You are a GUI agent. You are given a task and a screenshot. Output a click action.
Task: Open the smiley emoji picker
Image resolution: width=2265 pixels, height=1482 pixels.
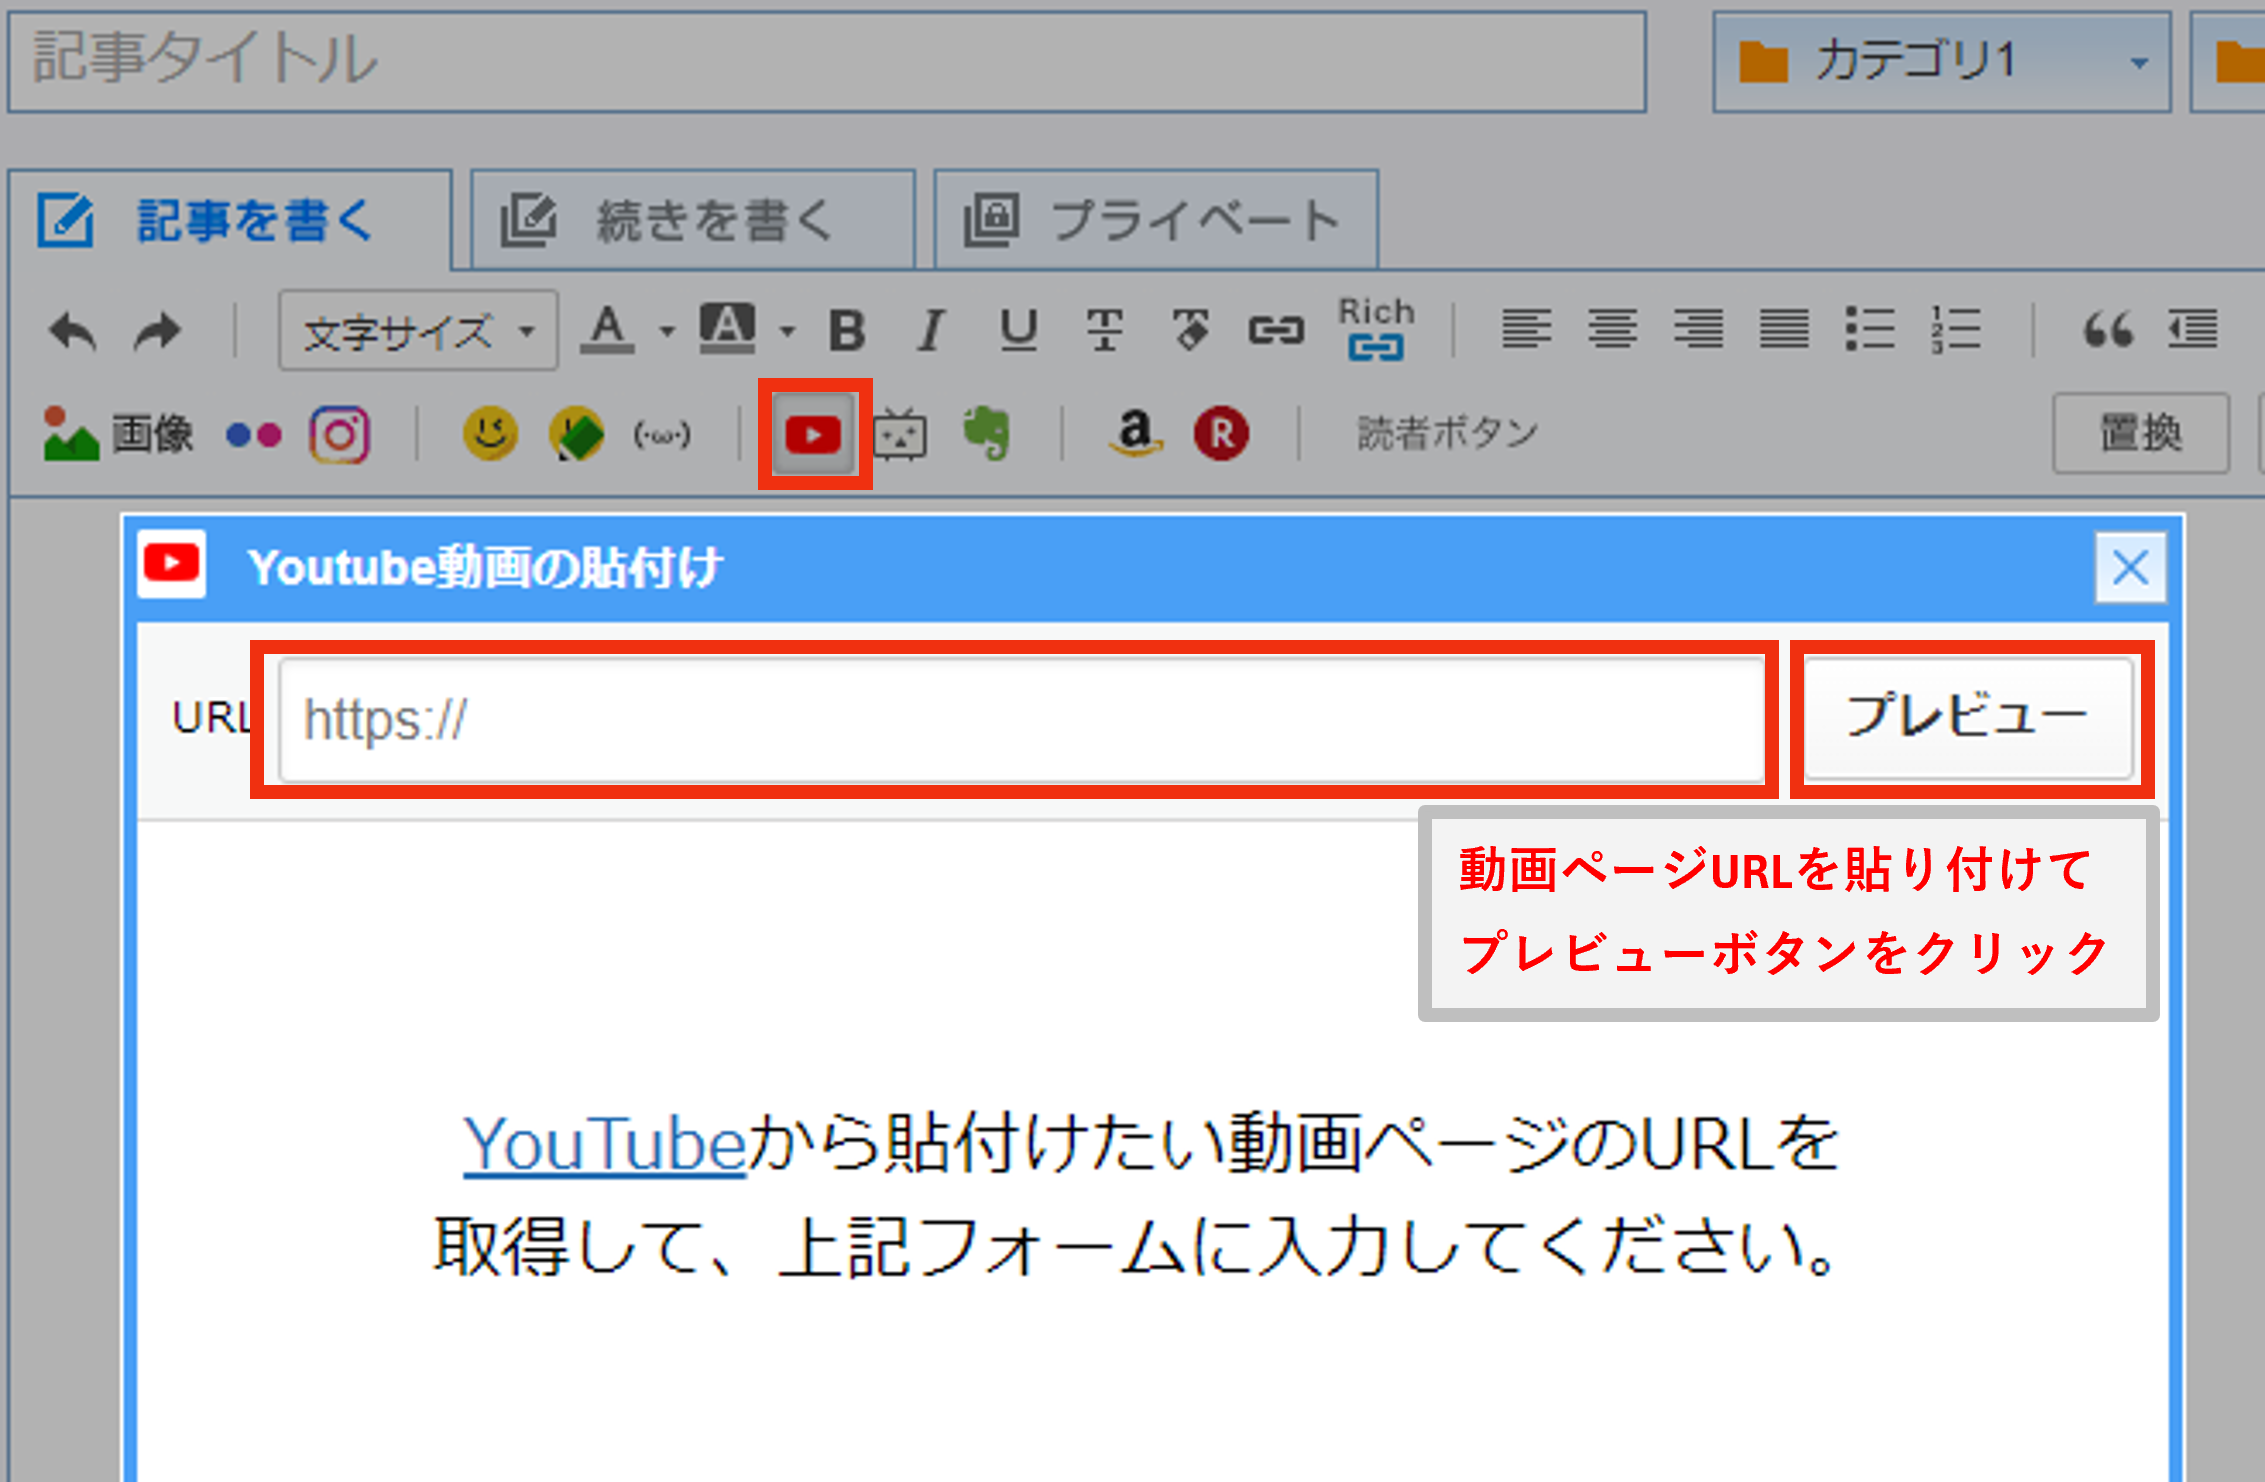(490, 434)
